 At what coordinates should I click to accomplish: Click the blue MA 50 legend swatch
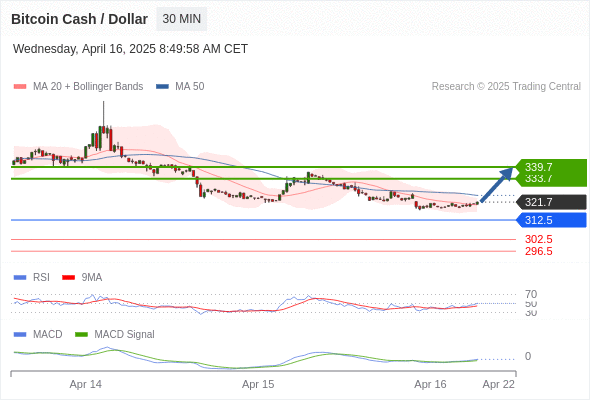162,87
